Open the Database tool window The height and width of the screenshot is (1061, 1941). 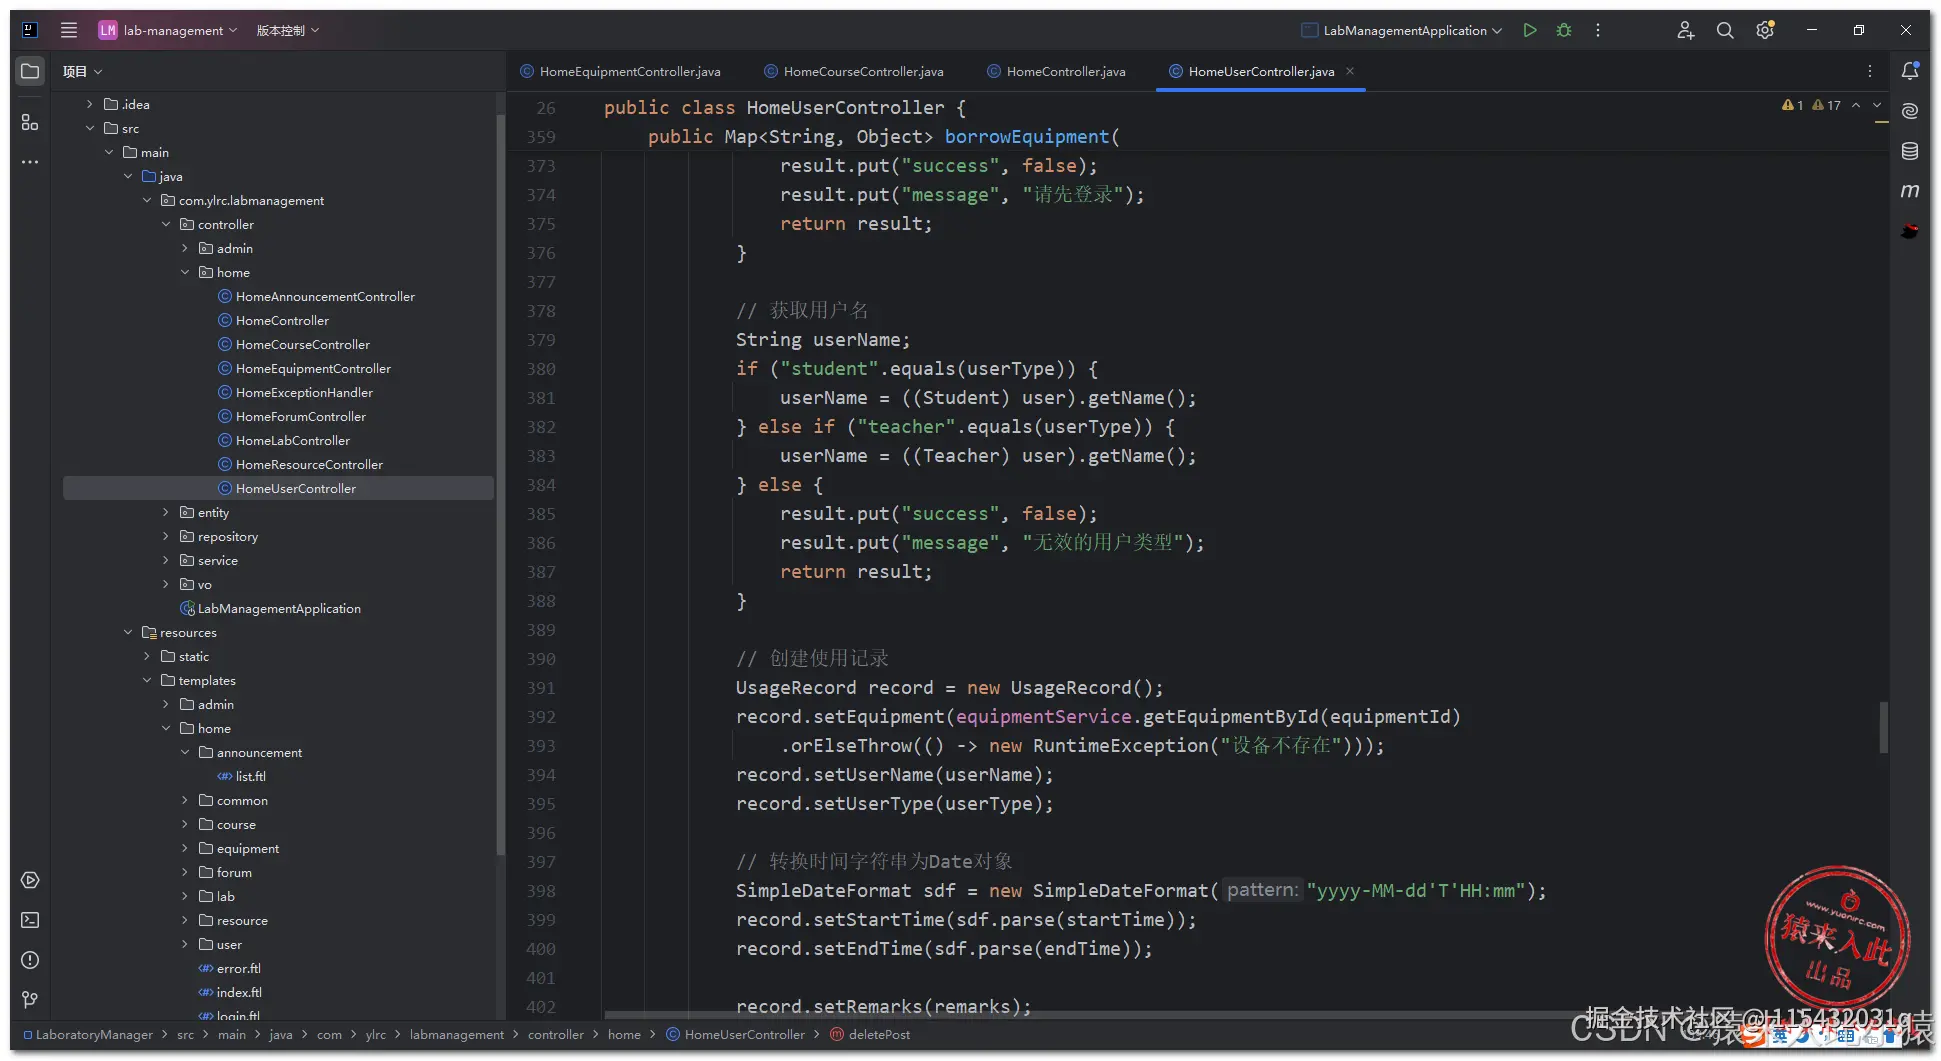[1910, 151]
